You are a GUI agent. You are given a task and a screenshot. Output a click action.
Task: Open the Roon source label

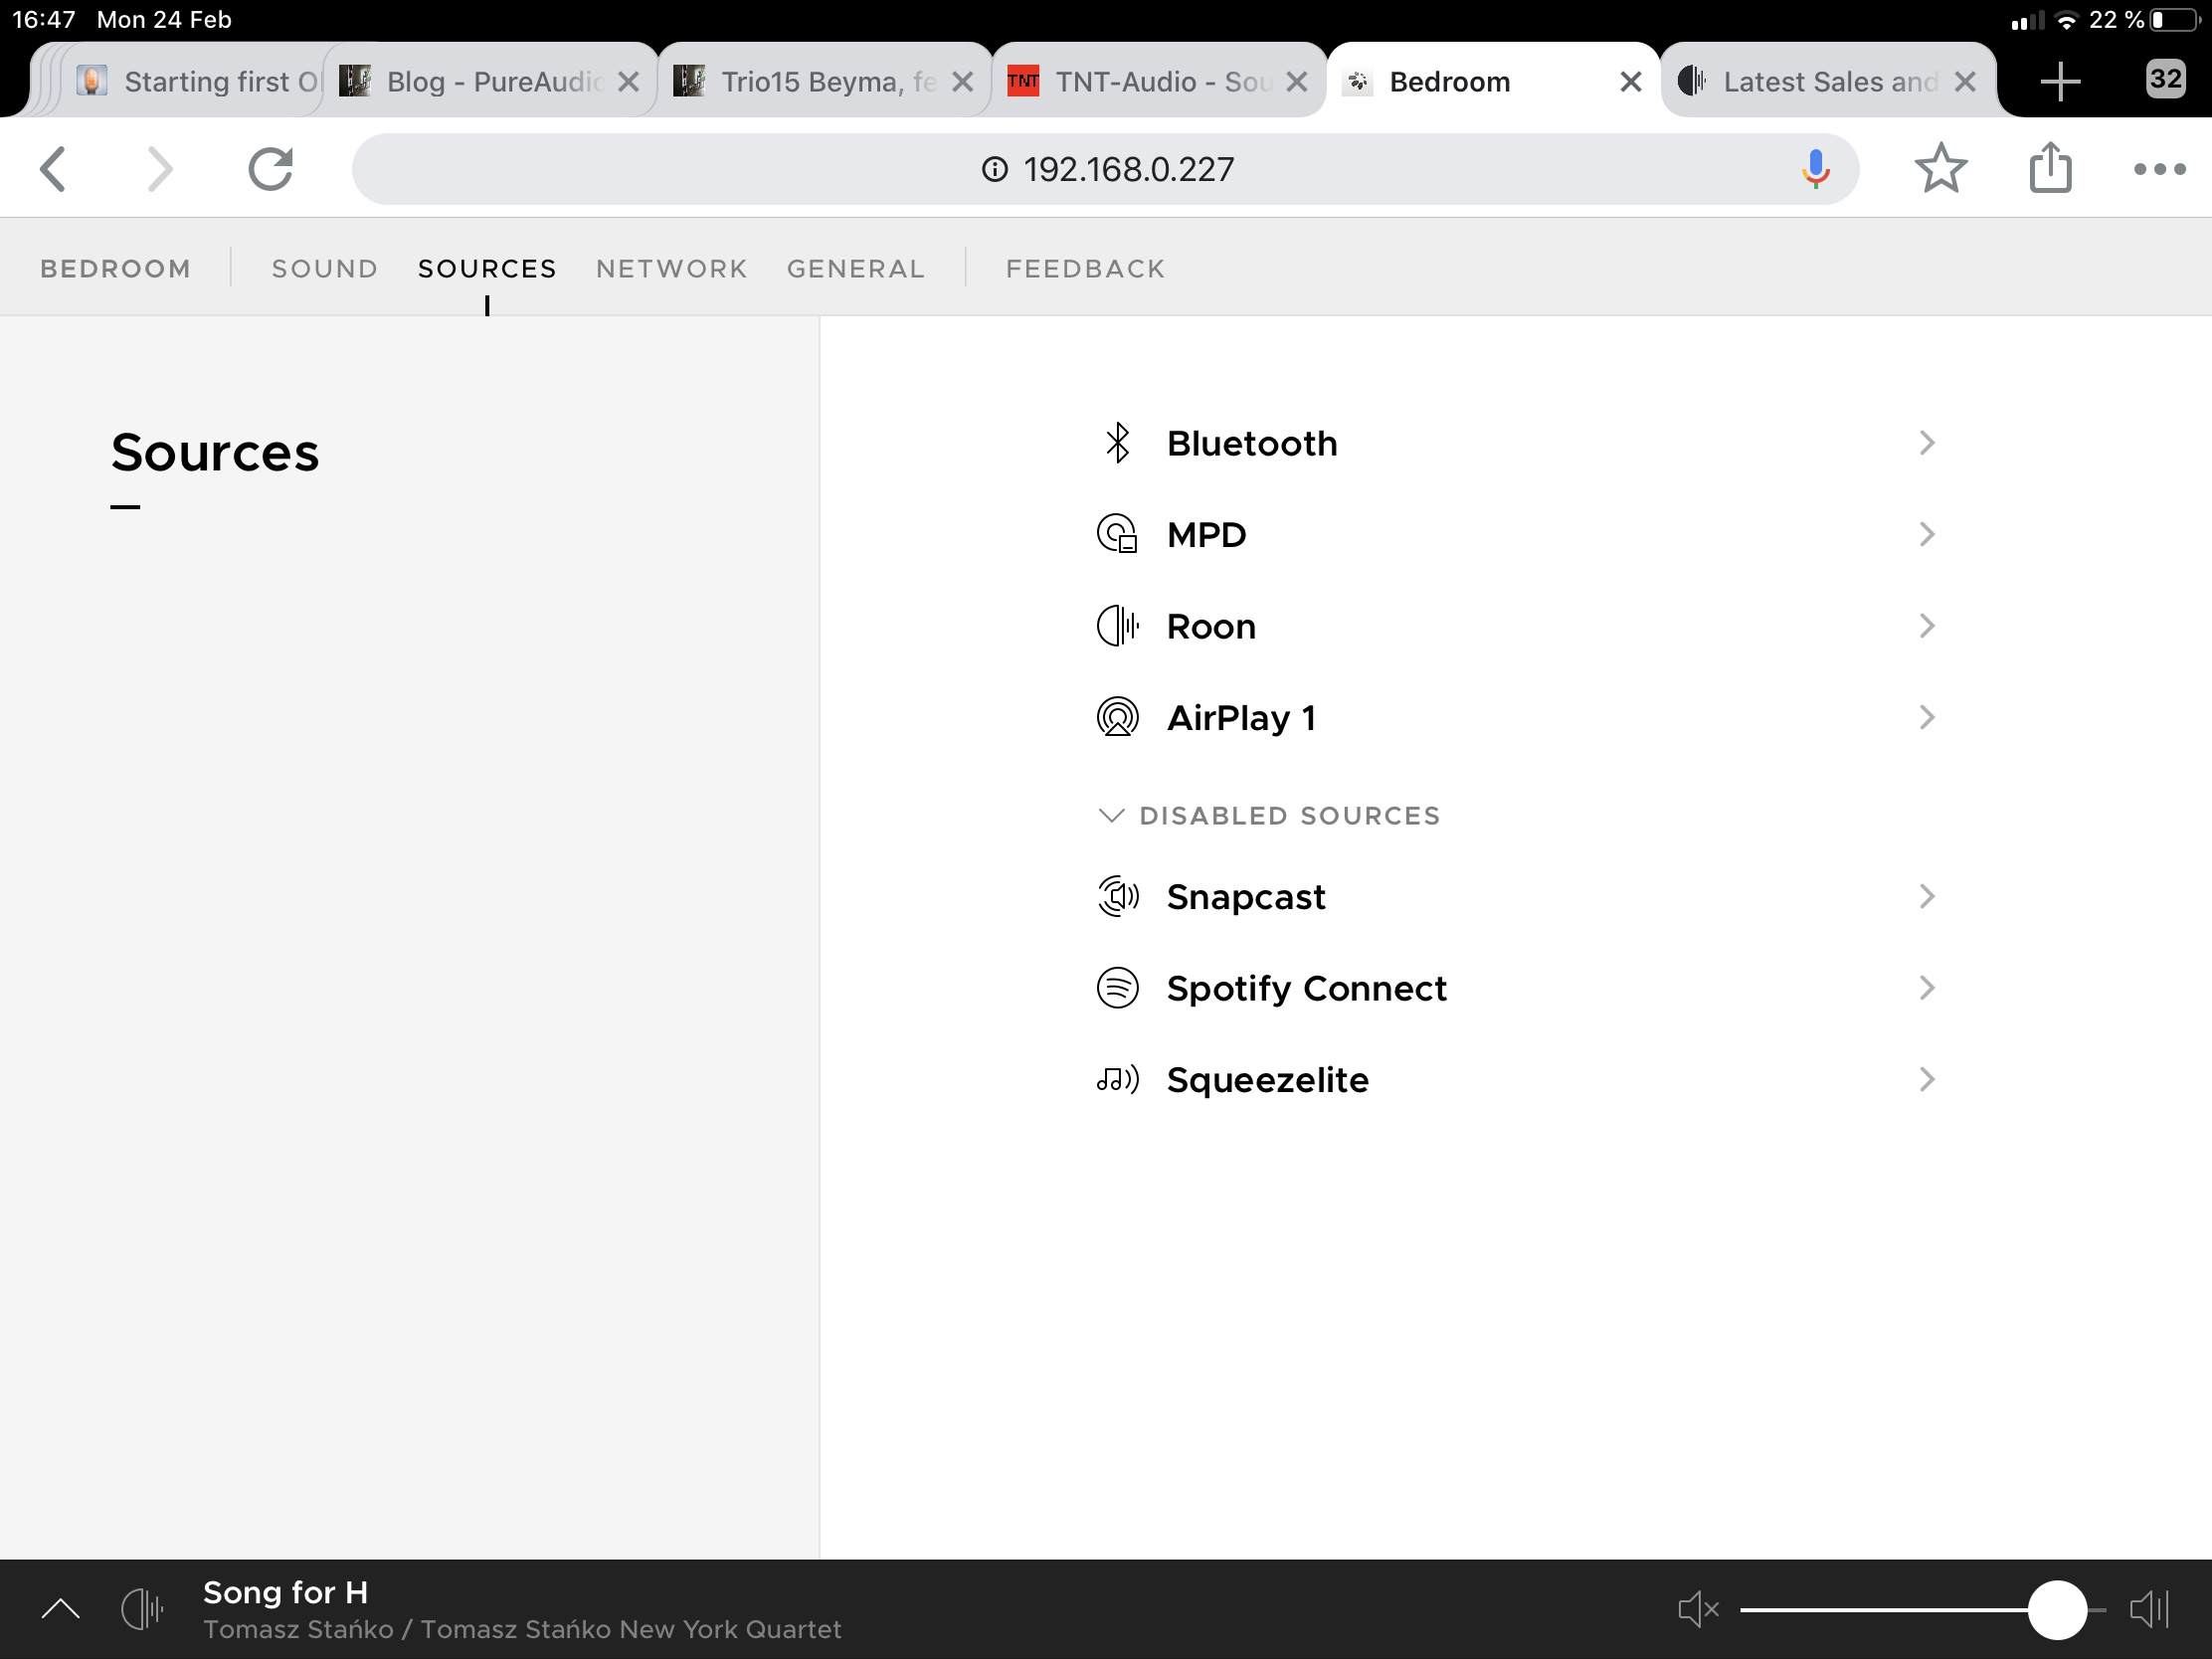click(1211, 626)
